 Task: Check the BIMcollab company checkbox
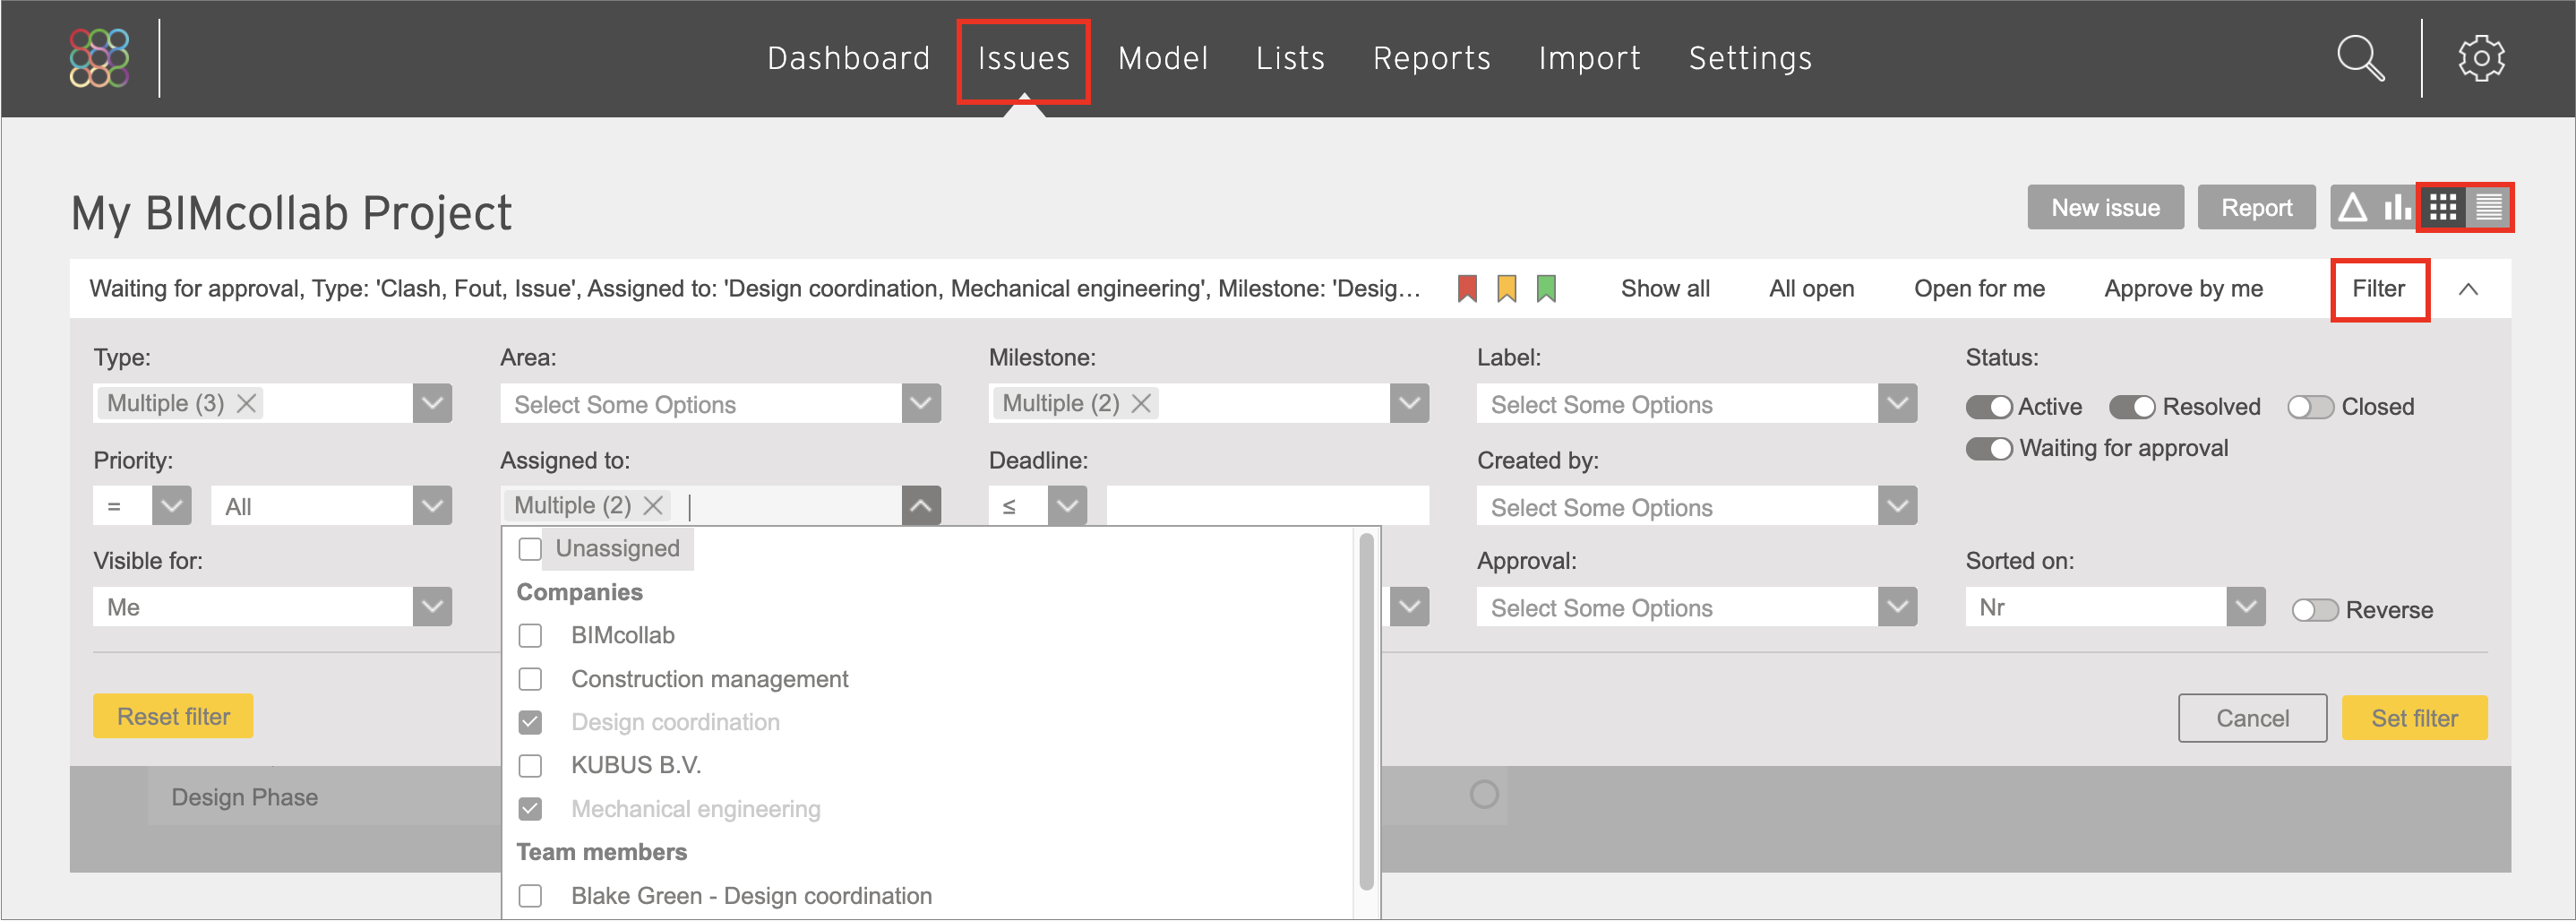click(531, 636)
